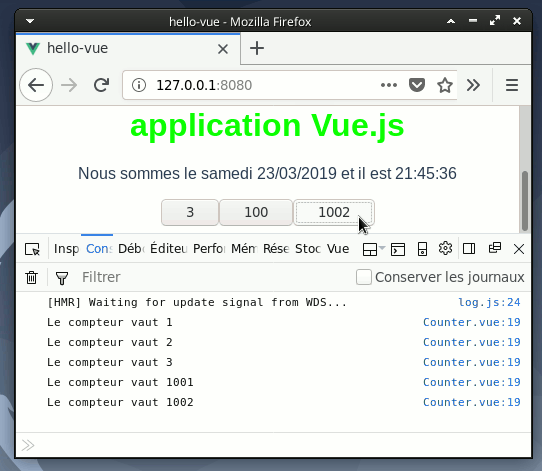Open Counter.vue:19 link for compteur vaut 3
The height and width of the screenshot is (471, 542).
point(471,362)
